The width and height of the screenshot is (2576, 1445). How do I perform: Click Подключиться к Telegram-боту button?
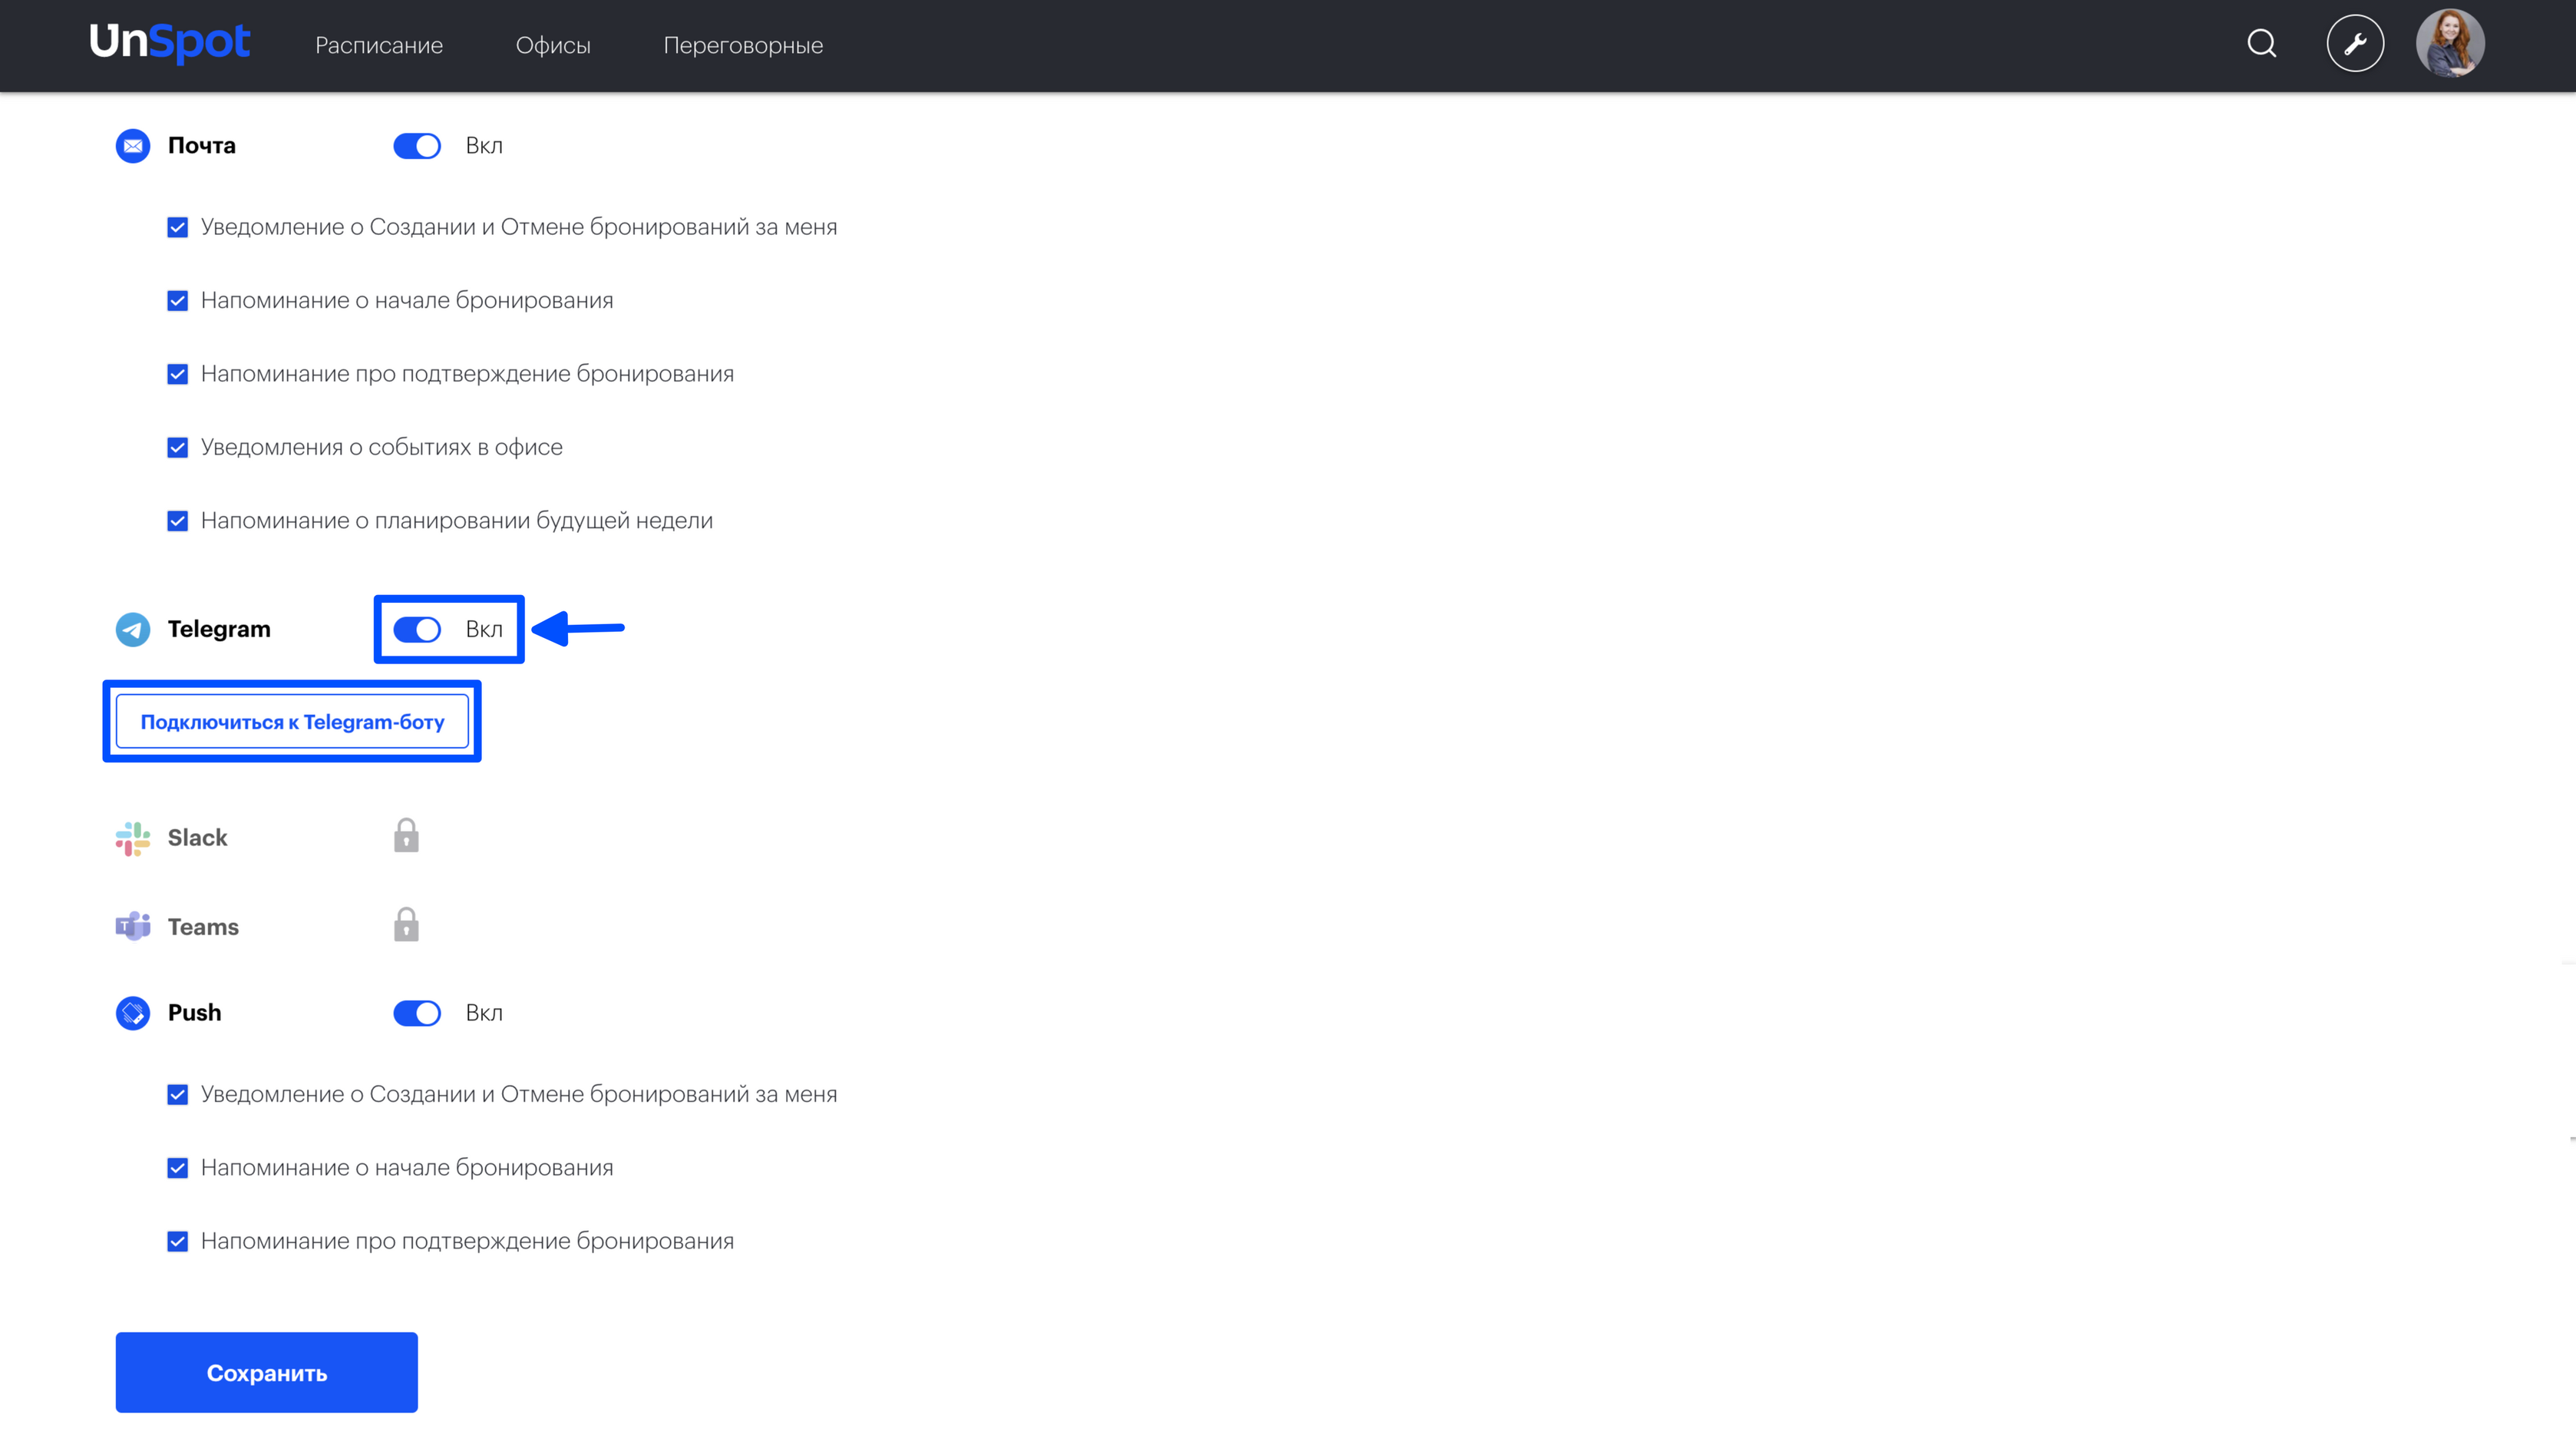[x=292, y=721]
